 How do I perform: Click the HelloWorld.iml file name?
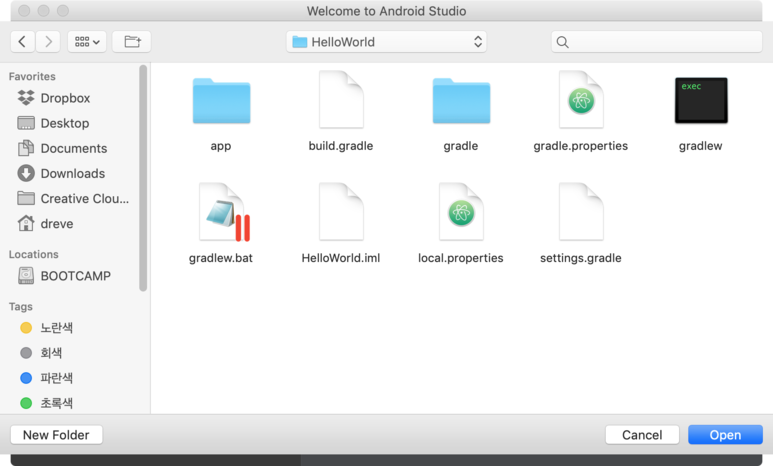(341, 258)
